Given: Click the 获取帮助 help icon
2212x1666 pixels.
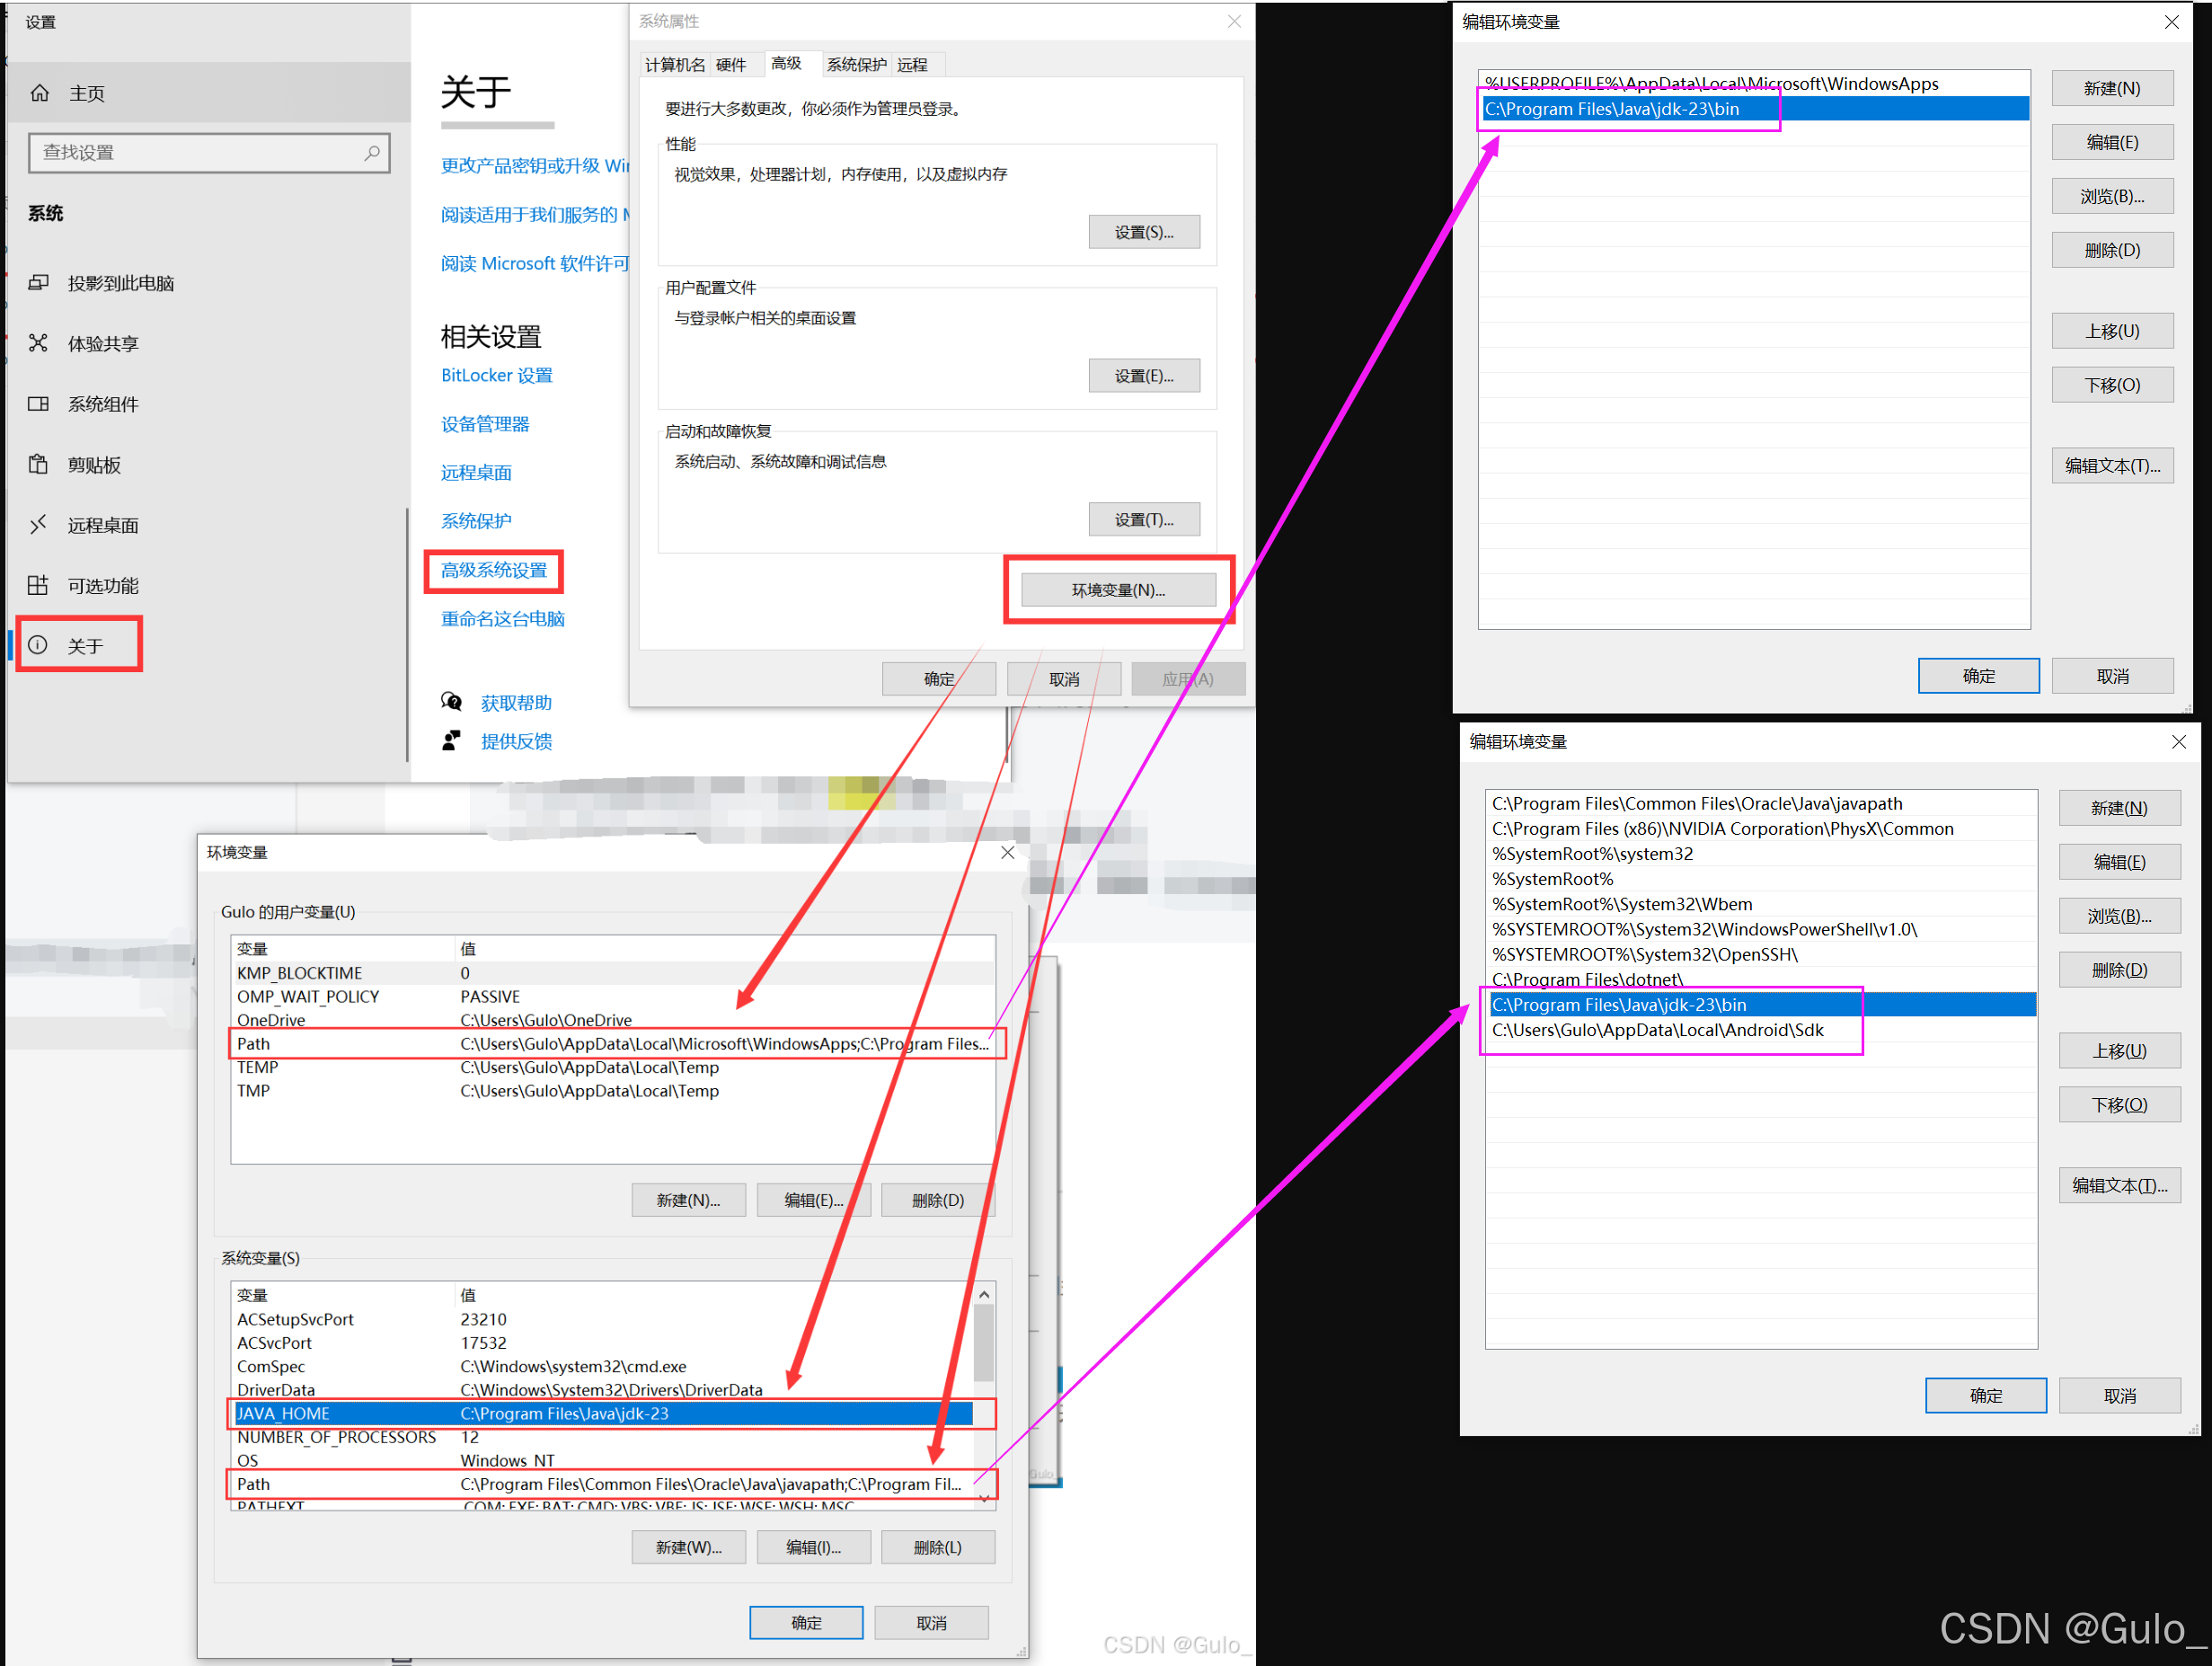Looking at the screenshot, I should pyautogui.click(x=452, y=701).
